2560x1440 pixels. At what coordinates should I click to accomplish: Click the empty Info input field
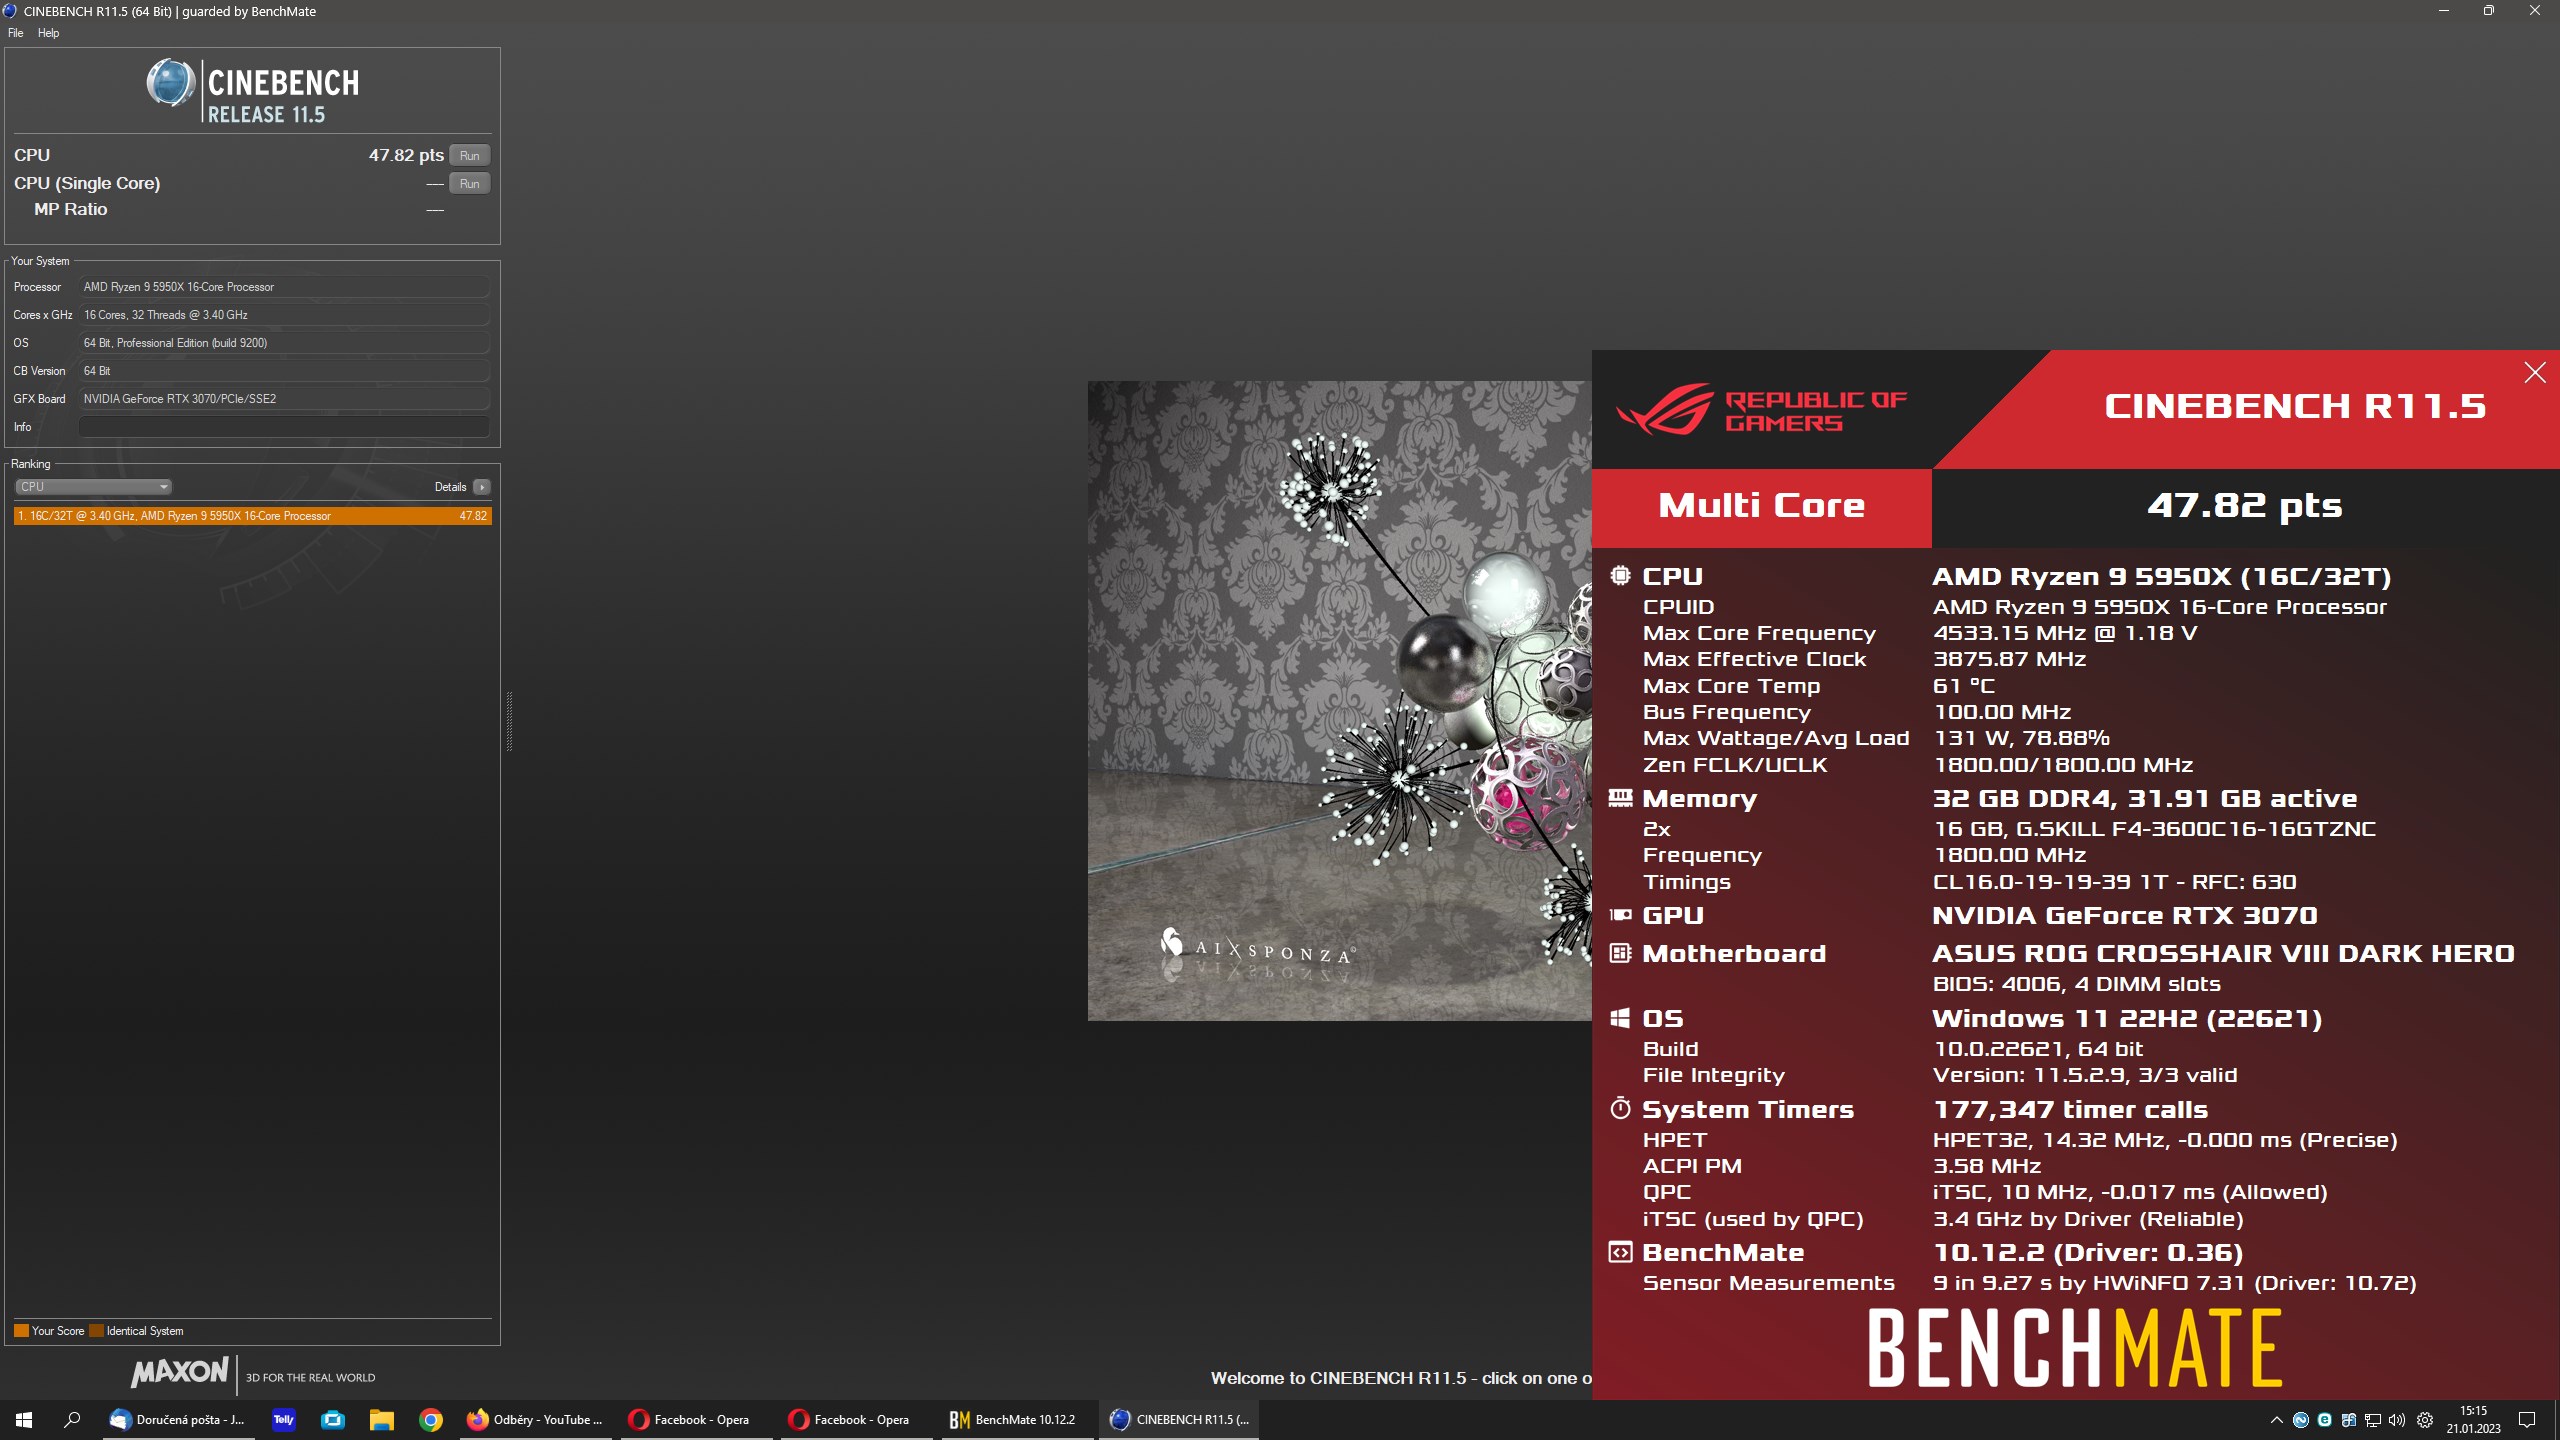click(x=284, y=427)
